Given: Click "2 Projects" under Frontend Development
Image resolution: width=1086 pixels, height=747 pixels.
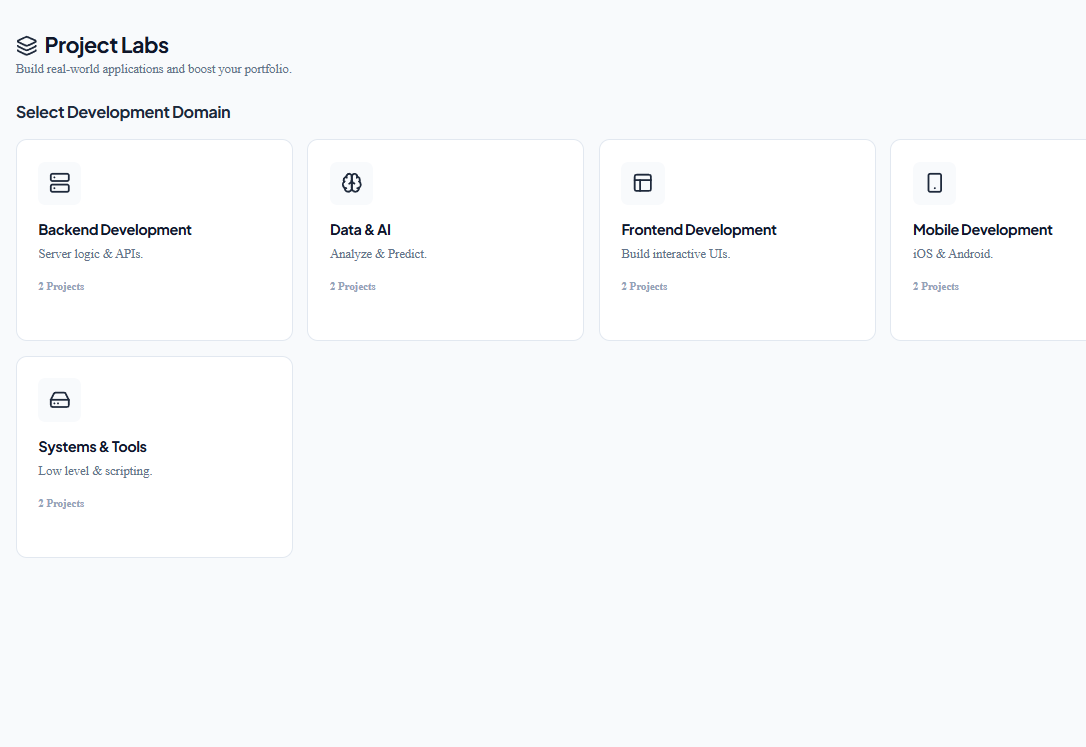Looking at the screenshot, I should (x=644, y=287).
